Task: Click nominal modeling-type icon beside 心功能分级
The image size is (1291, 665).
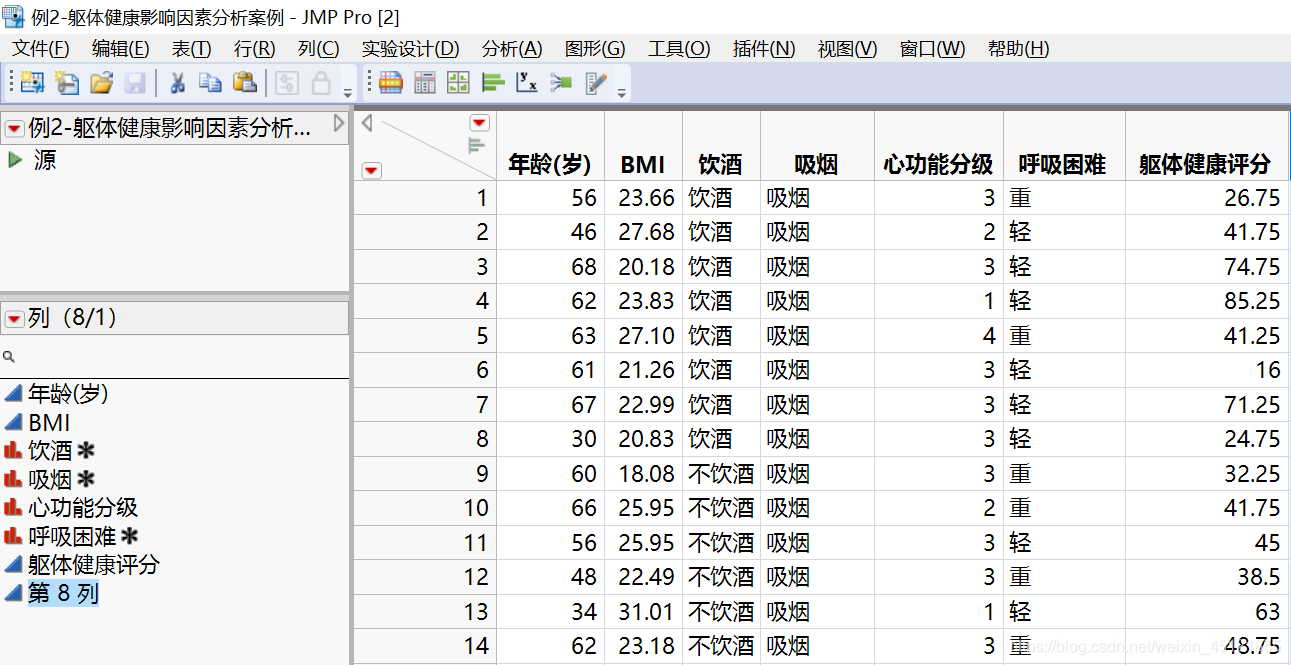Action: pyautogui.click(x=14, y=508)
